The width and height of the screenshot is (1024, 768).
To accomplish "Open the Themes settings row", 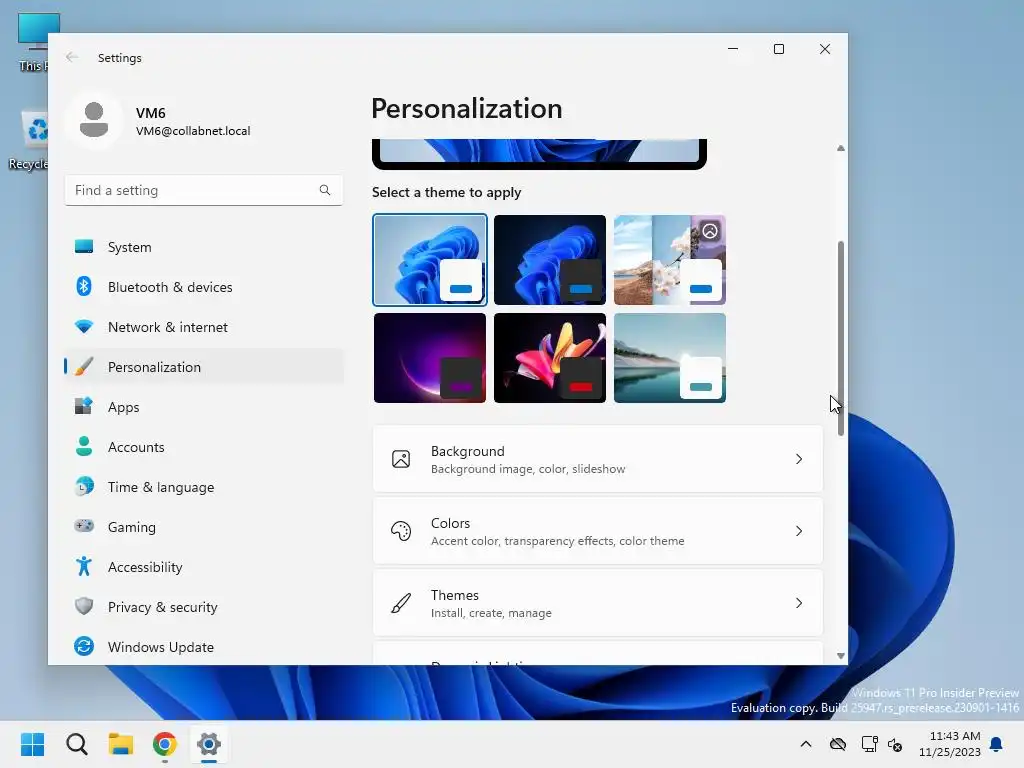I will pyautogui.click(x=598, y=603).
